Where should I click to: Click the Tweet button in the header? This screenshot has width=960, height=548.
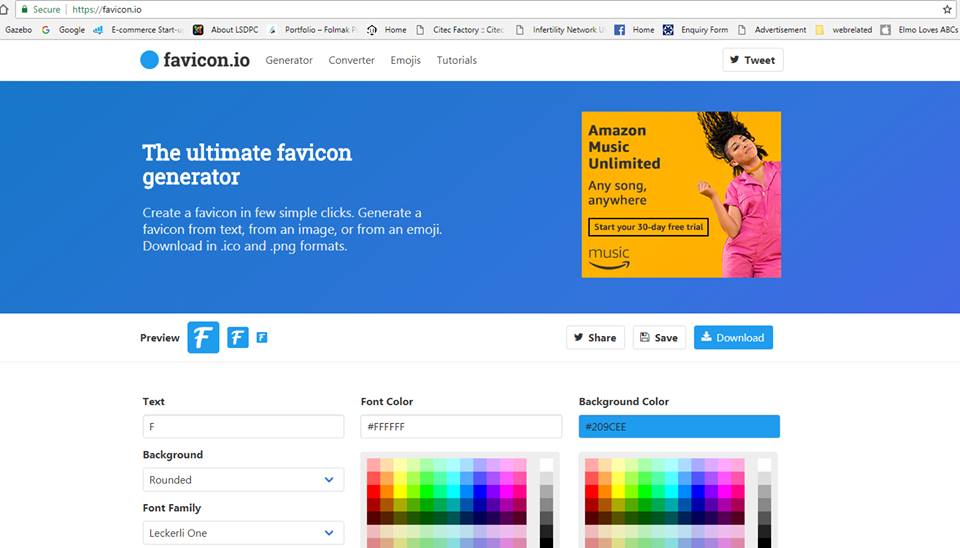pos(752,60)
